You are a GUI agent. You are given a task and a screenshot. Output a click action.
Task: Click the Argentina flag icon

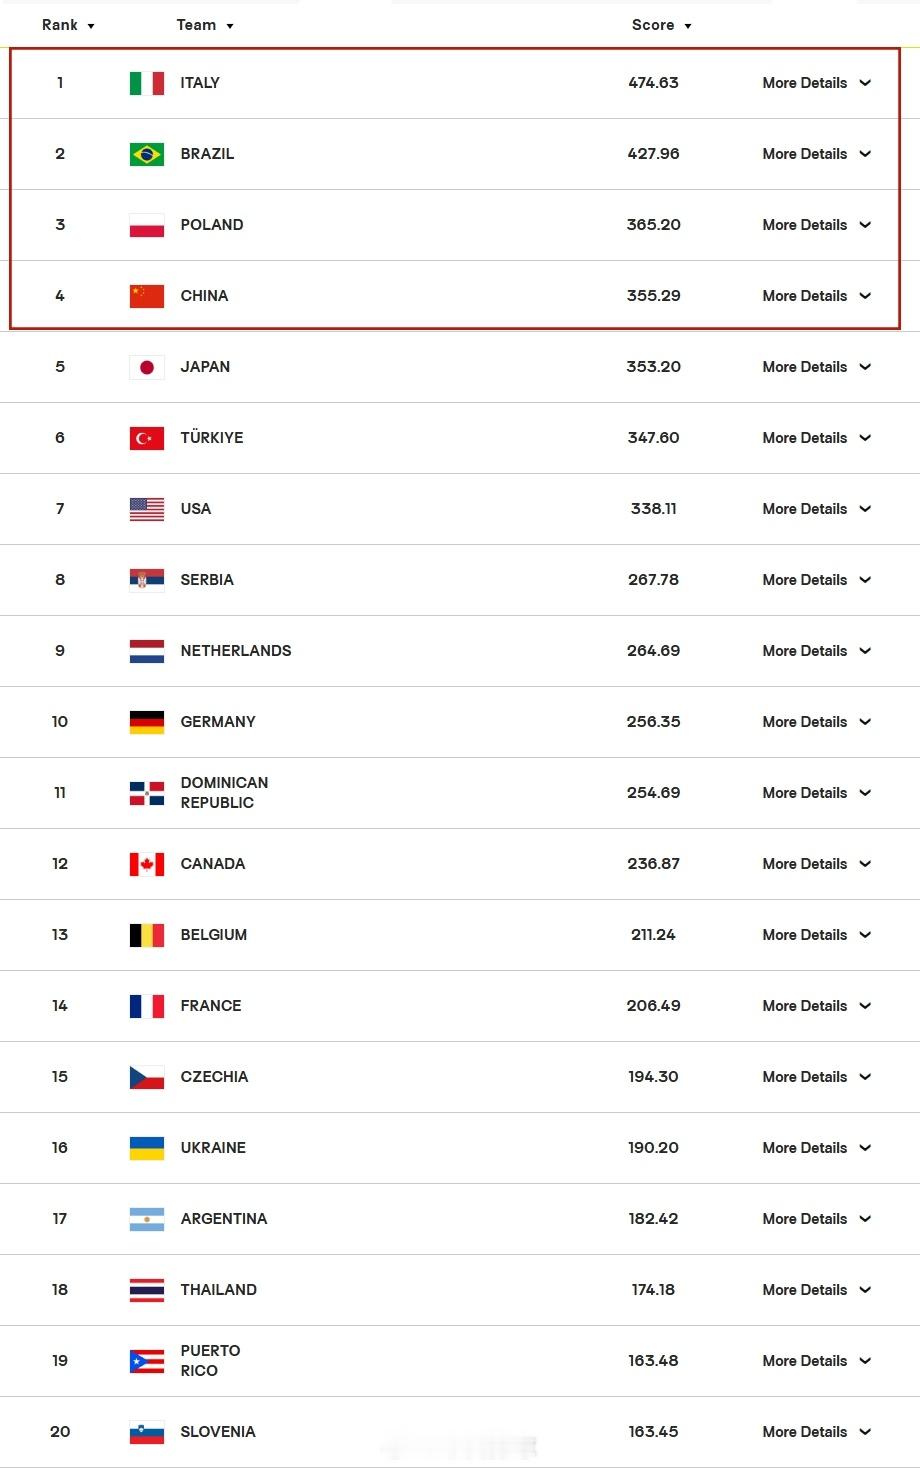pos(147,1219)
